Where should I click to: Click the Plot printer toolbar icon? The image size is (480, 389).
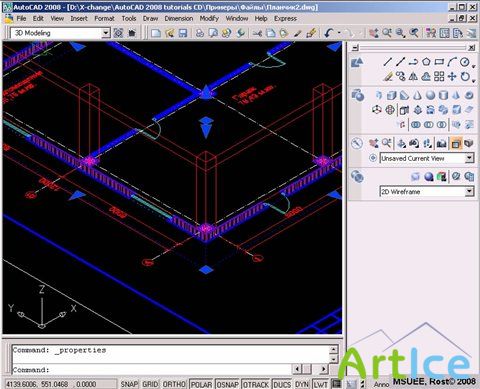click(200, 33)
